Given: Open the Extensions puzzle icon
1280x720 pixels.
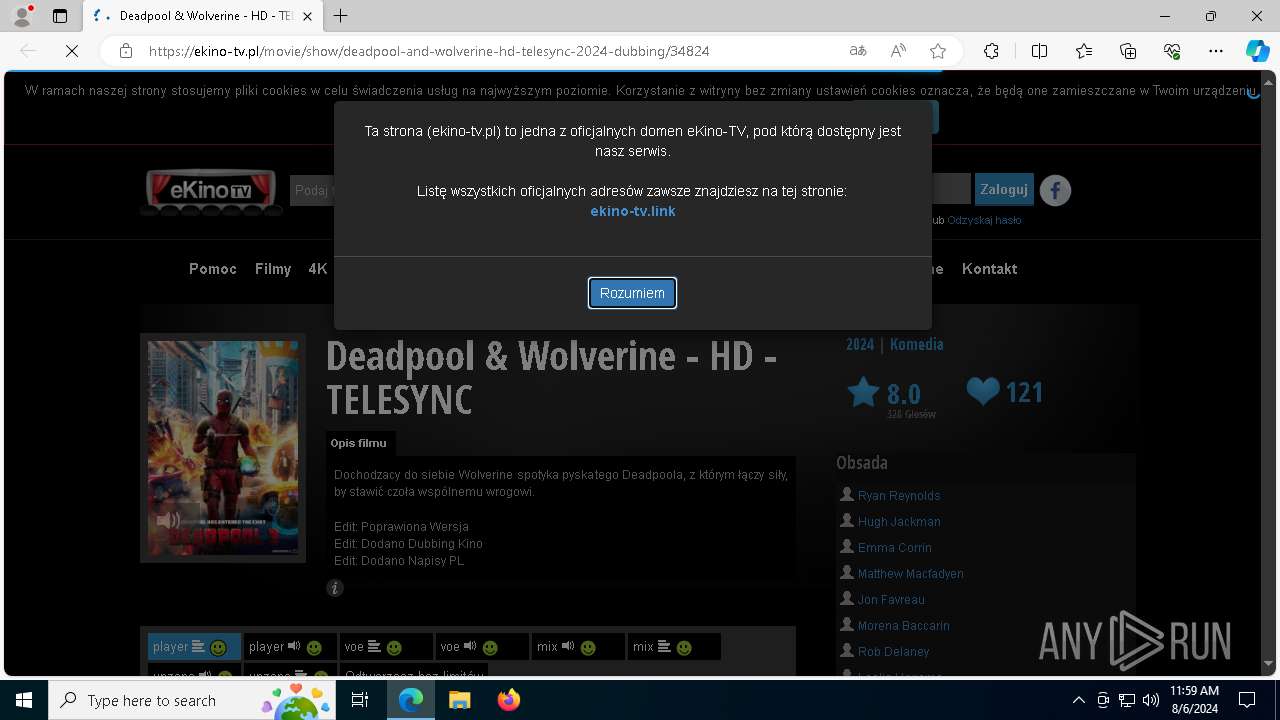Looking at the screenshot, I should coord(991,51).
